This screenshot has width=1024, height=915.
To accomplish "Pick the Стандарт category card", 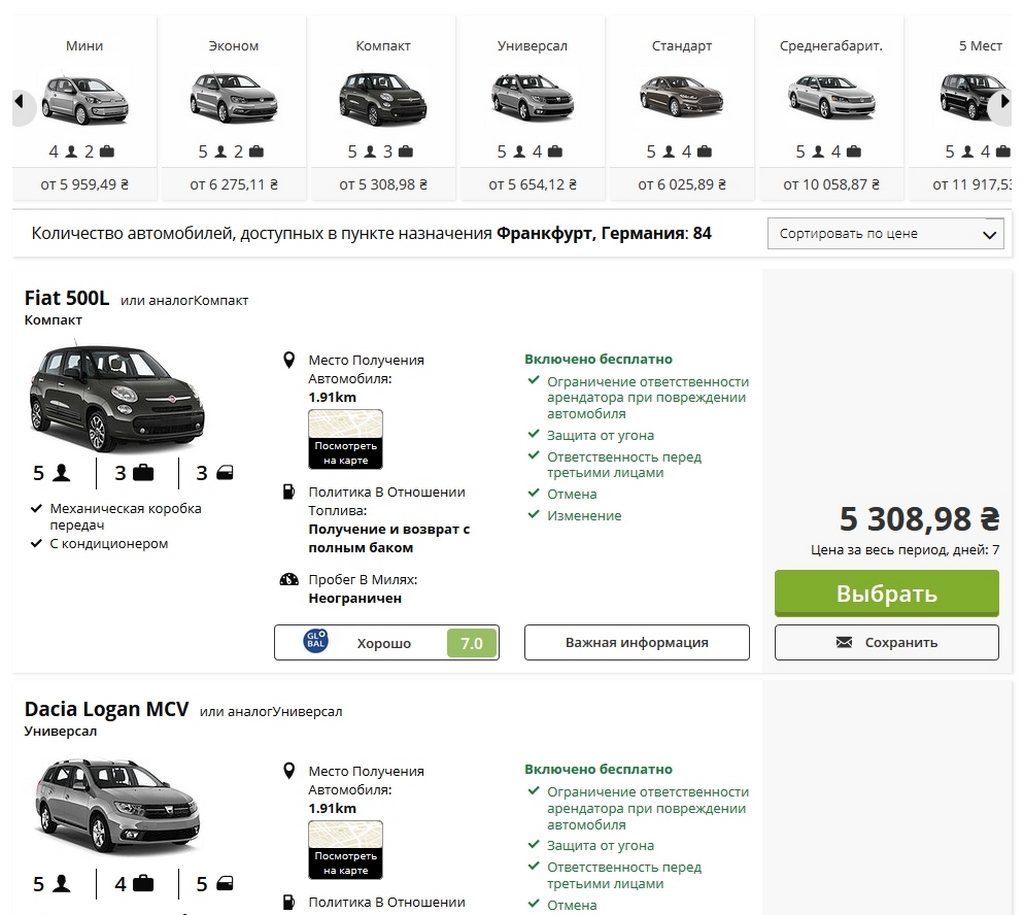I will 682,108.
